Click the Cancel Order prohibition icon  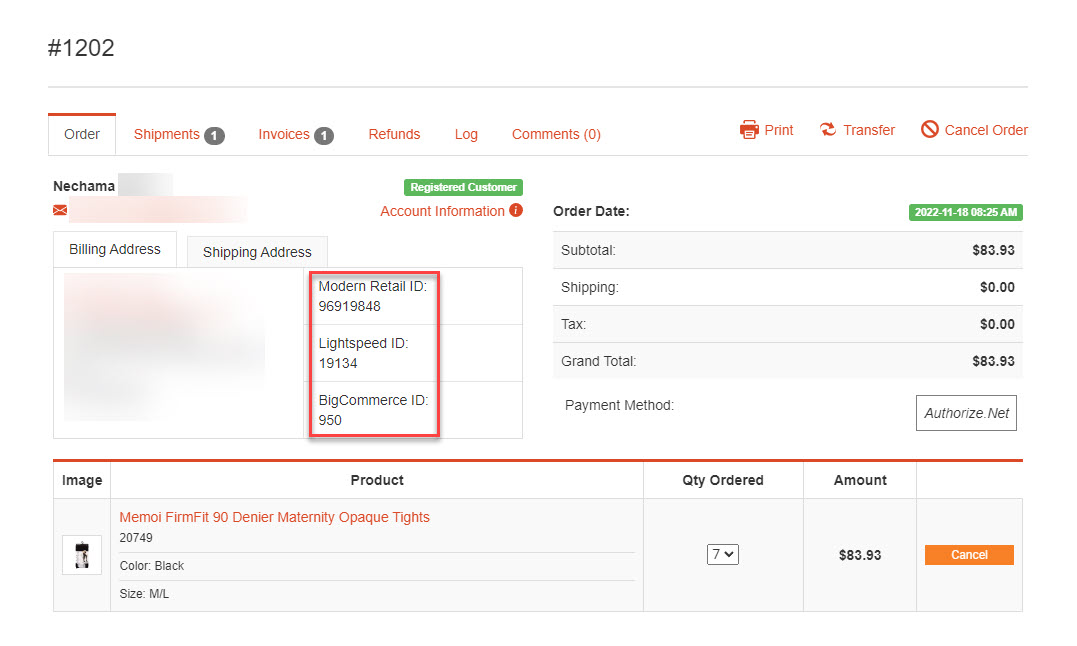pos(929,129)
